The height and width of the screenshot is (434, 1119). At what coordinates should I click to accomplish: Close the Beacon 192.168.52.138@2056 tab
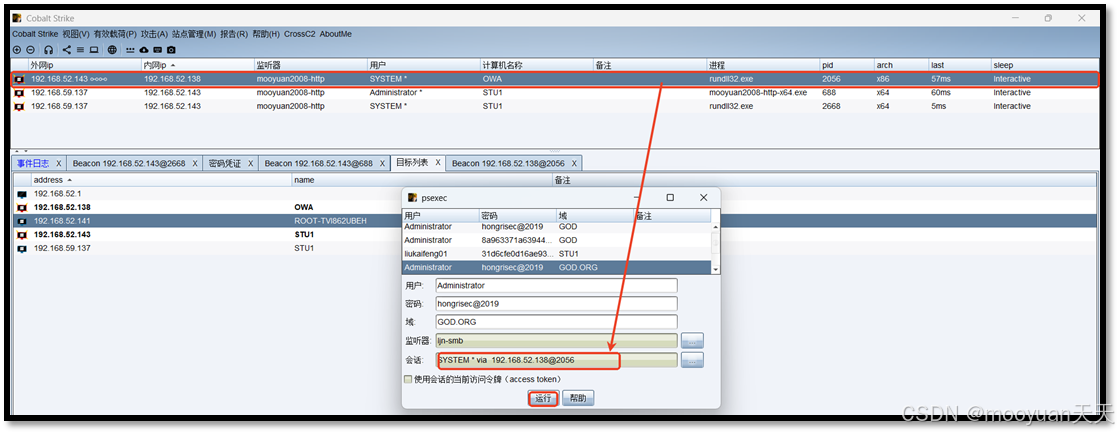click(x=574, y=163)
